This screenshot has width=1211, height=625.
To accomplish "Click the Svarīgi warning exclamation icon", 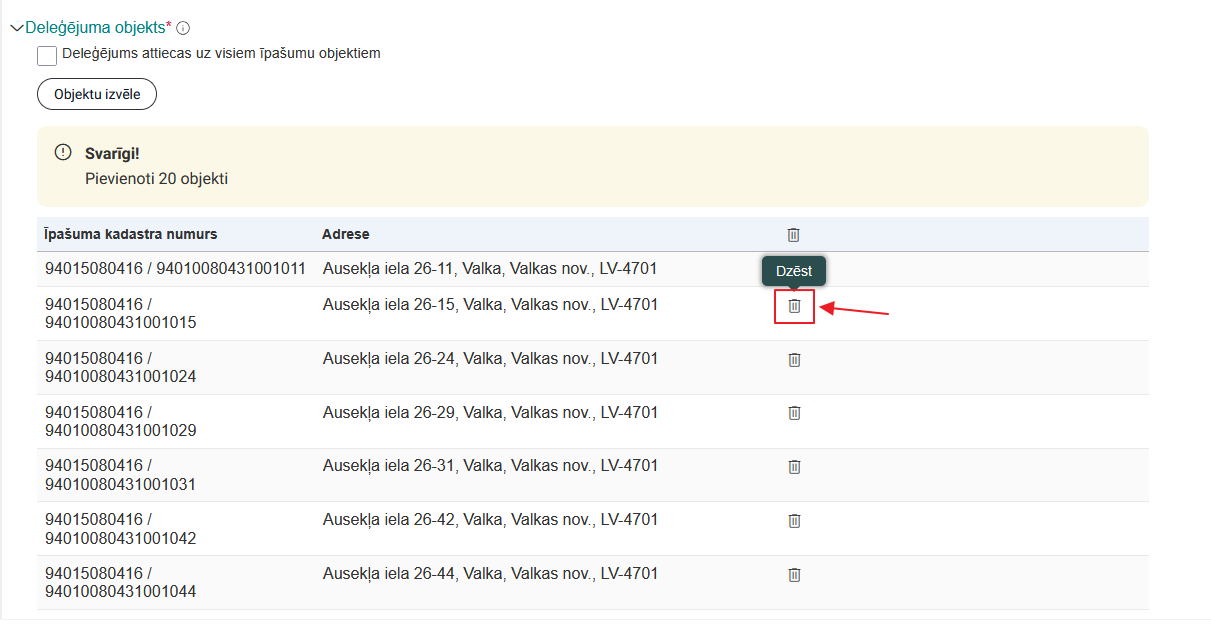I will (x=63, y=152).
